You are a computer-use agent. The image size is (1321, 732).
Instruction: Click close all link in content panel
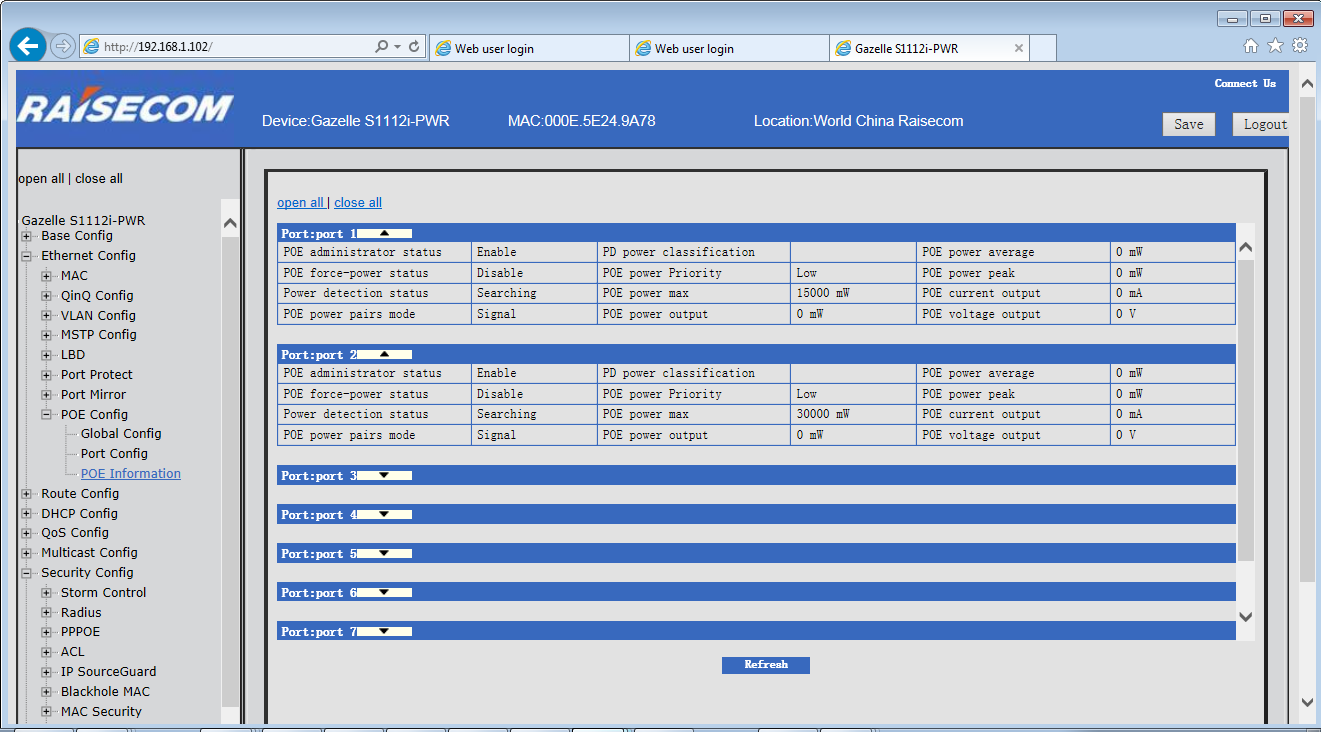pos(358,203)
